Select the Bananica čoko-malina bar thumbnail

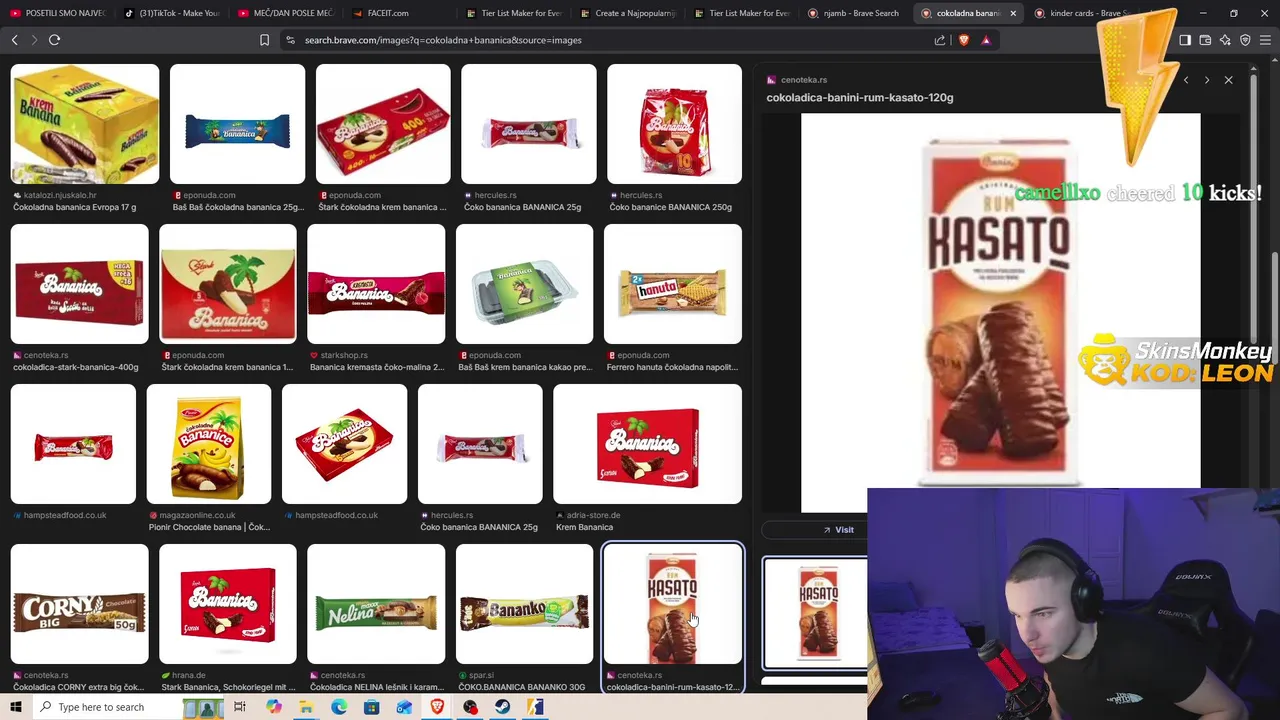(376, 284)
